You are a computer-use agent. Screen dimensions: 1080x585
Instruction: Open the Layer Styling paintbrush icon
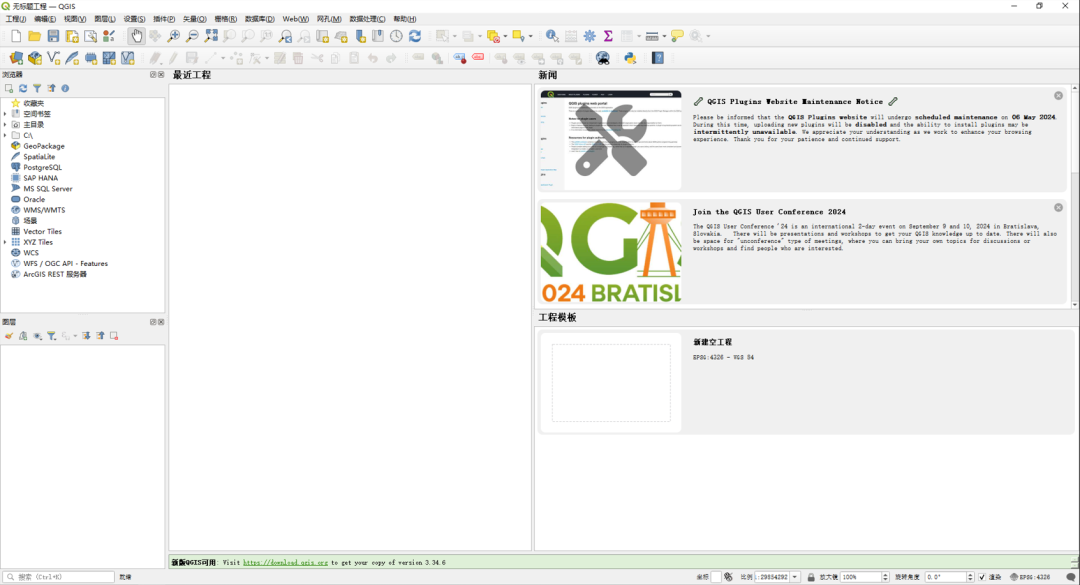pos(9,336)
